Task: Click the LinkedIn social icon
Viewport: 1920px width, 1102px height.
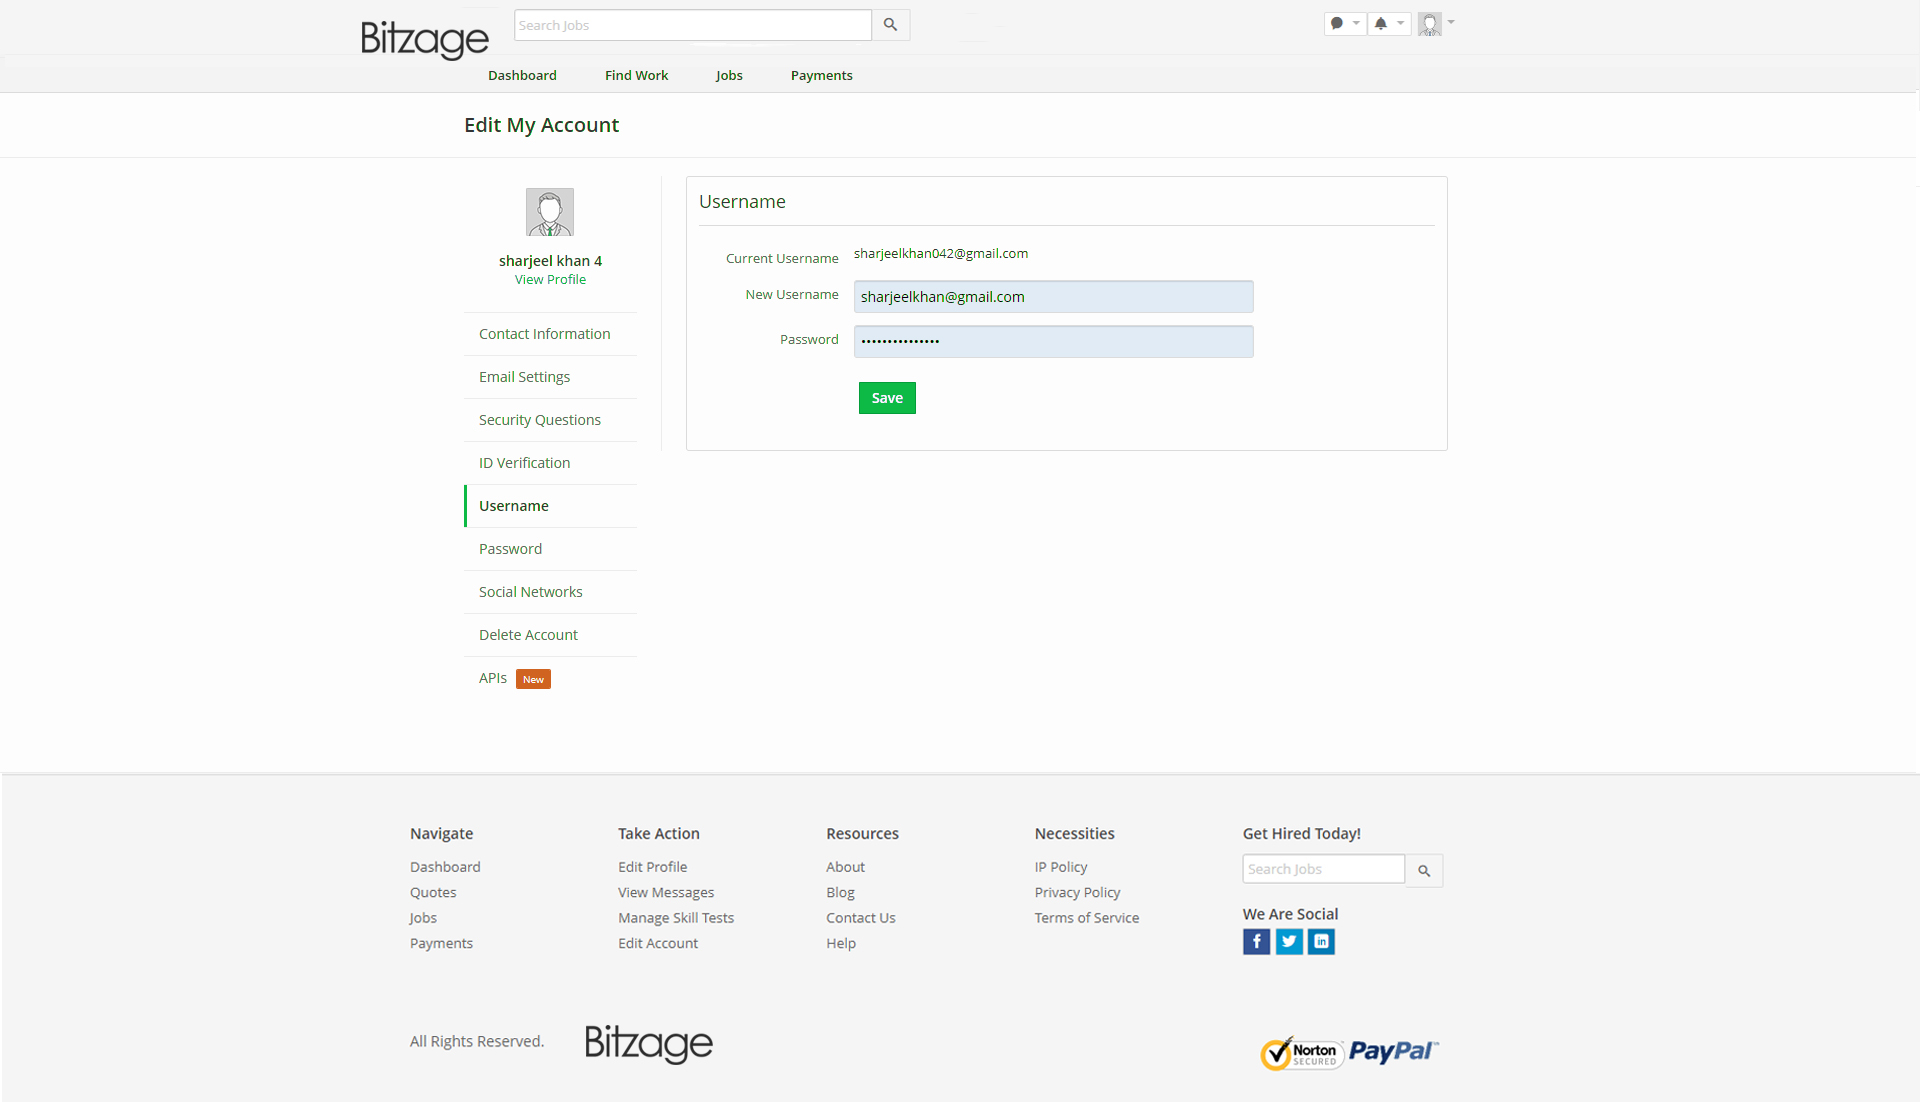Action: tap(1321, 941)
